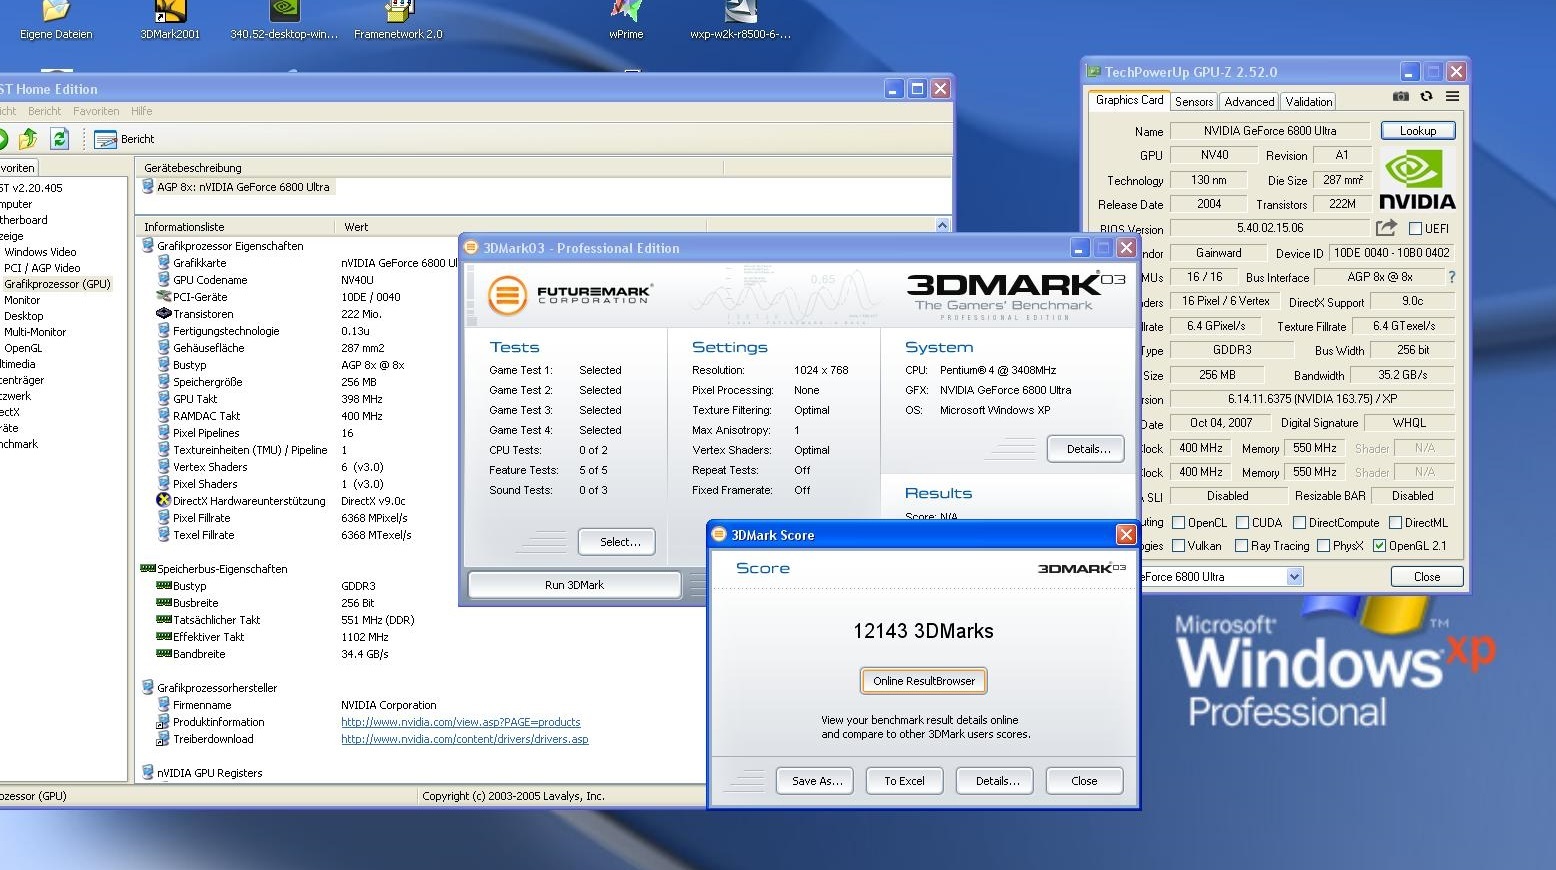This screenshot has width=1556, height=870.
Task: Click the Futuremark orange logo icon
Action: [x=507, y=295]
